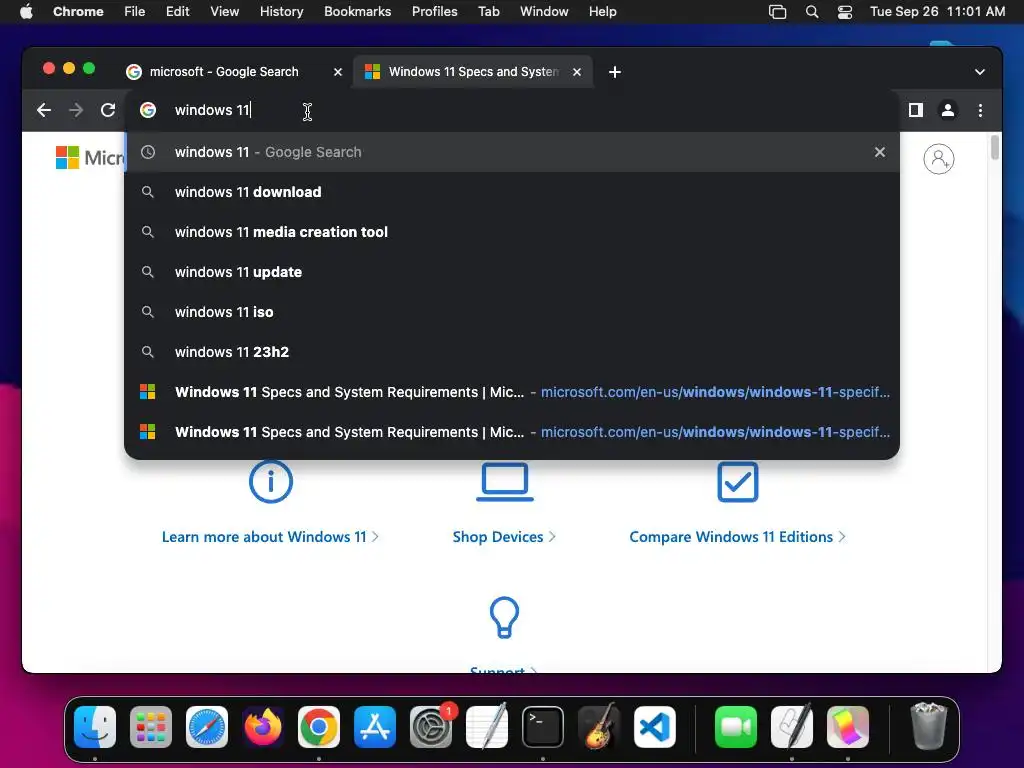
Task: Open Chrome's three-dot menu
Action: (x=980, y=110)
